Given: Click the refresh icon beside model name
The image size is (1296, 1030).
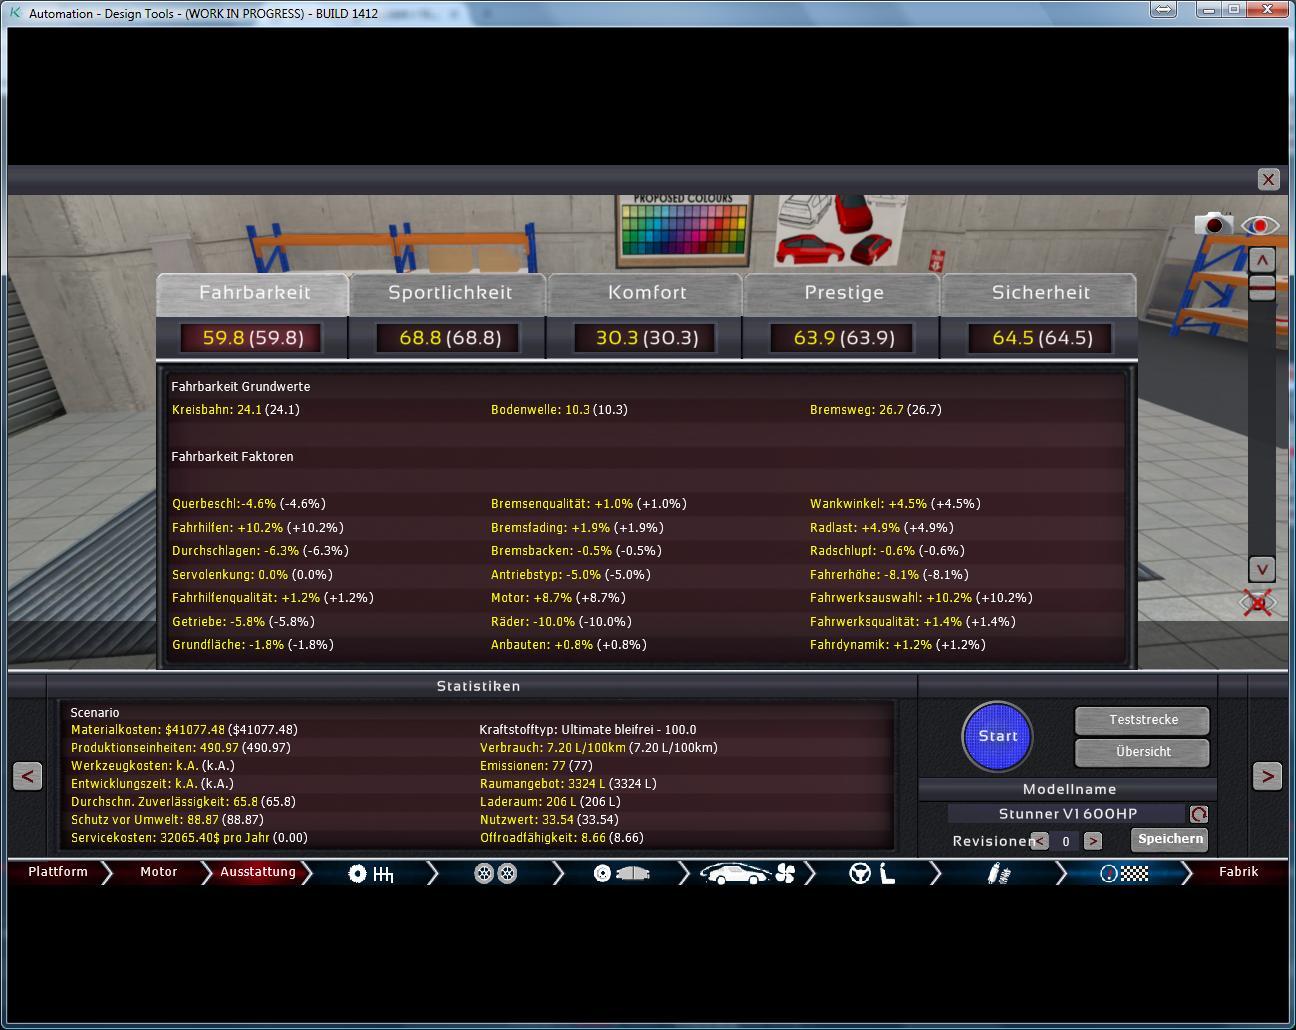Looking at the screenshot, I should (x=1198, y=814).
